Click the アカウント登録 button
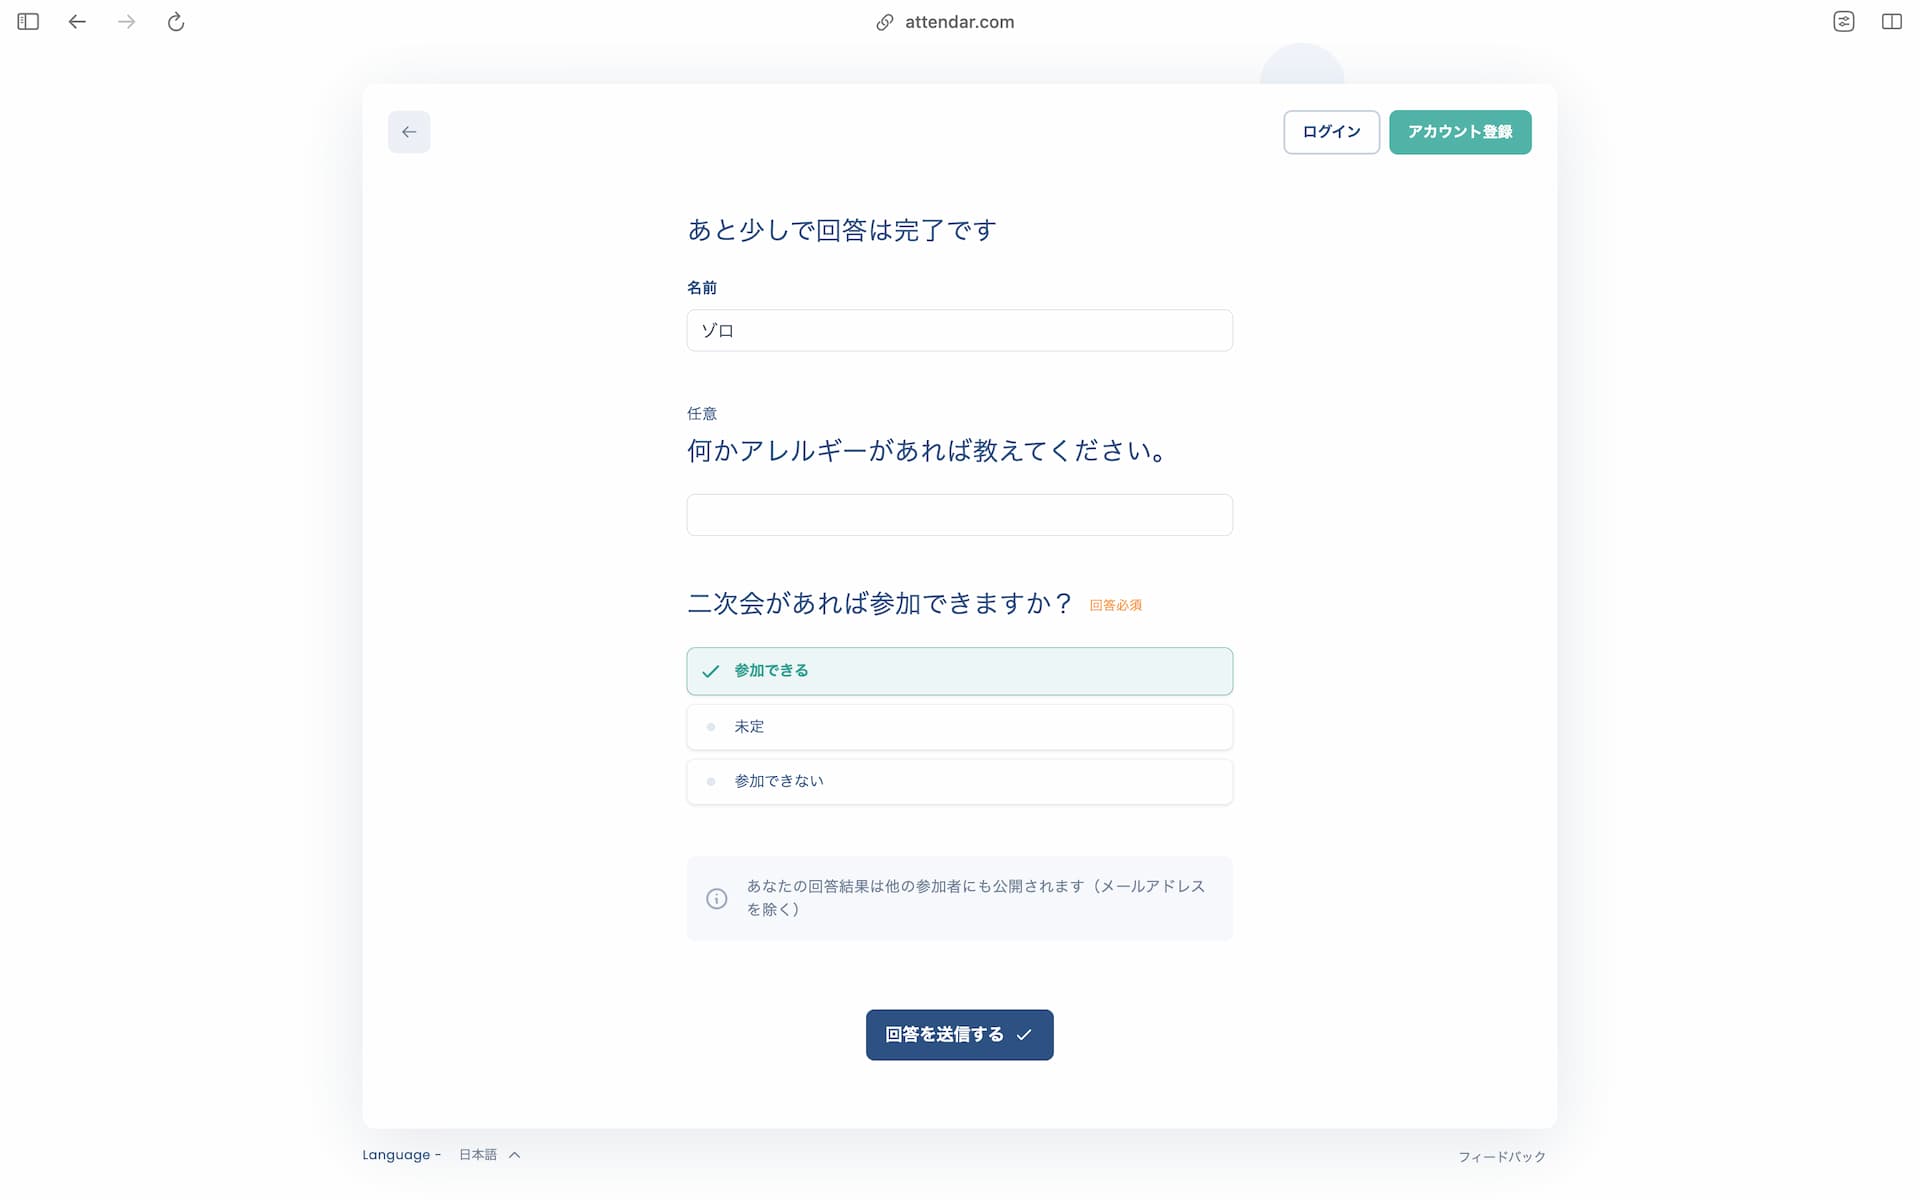Screen dimensions: 1920x1200 1460,132
